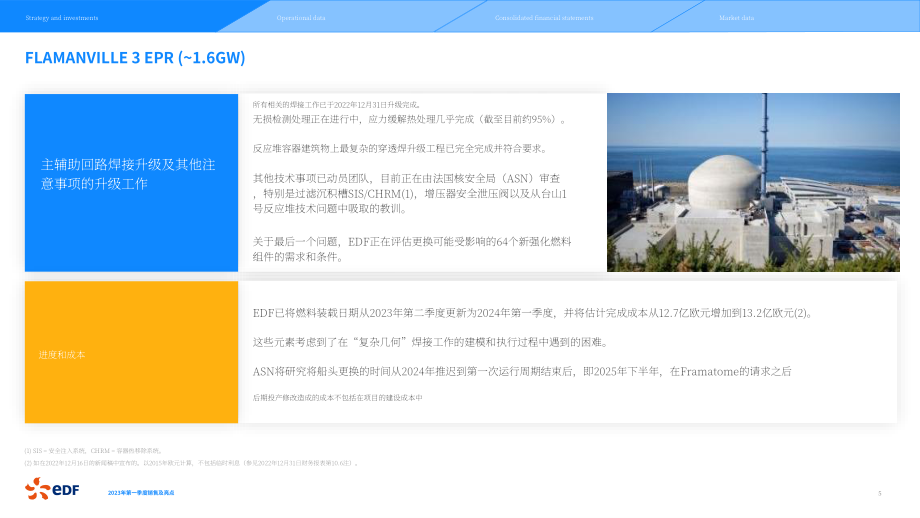Select the line EDF已将燃料装载日期从2023年第二季度
920x518 pixels.
[x=533, y=313]
